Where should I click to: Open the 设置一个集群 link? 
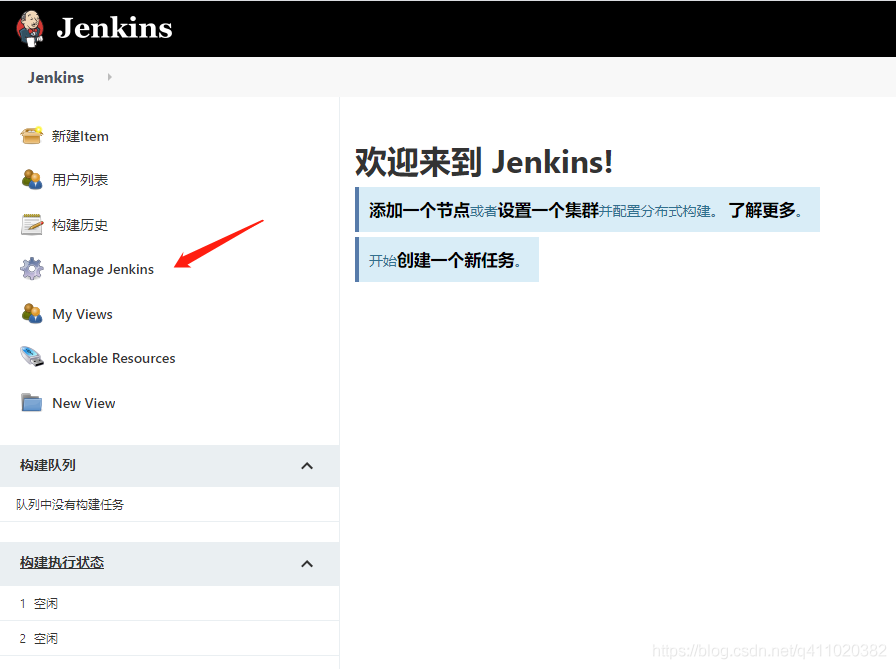[x=548, y=210]
